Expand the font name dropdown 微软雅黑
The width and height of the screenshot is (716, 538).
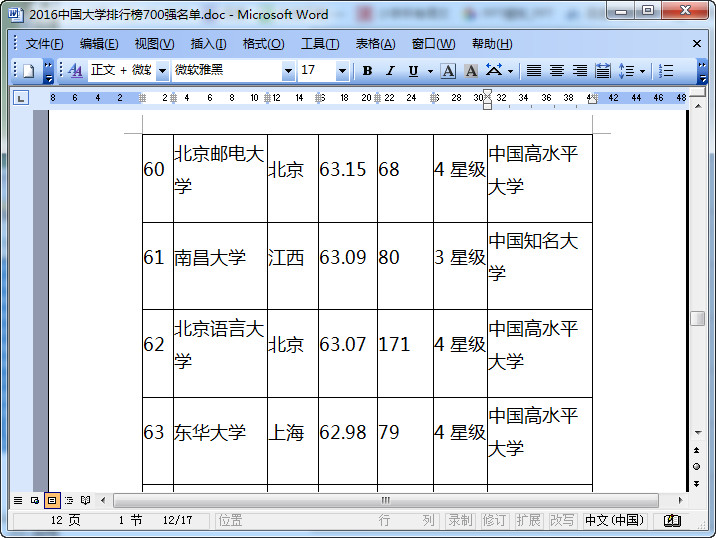288,71
